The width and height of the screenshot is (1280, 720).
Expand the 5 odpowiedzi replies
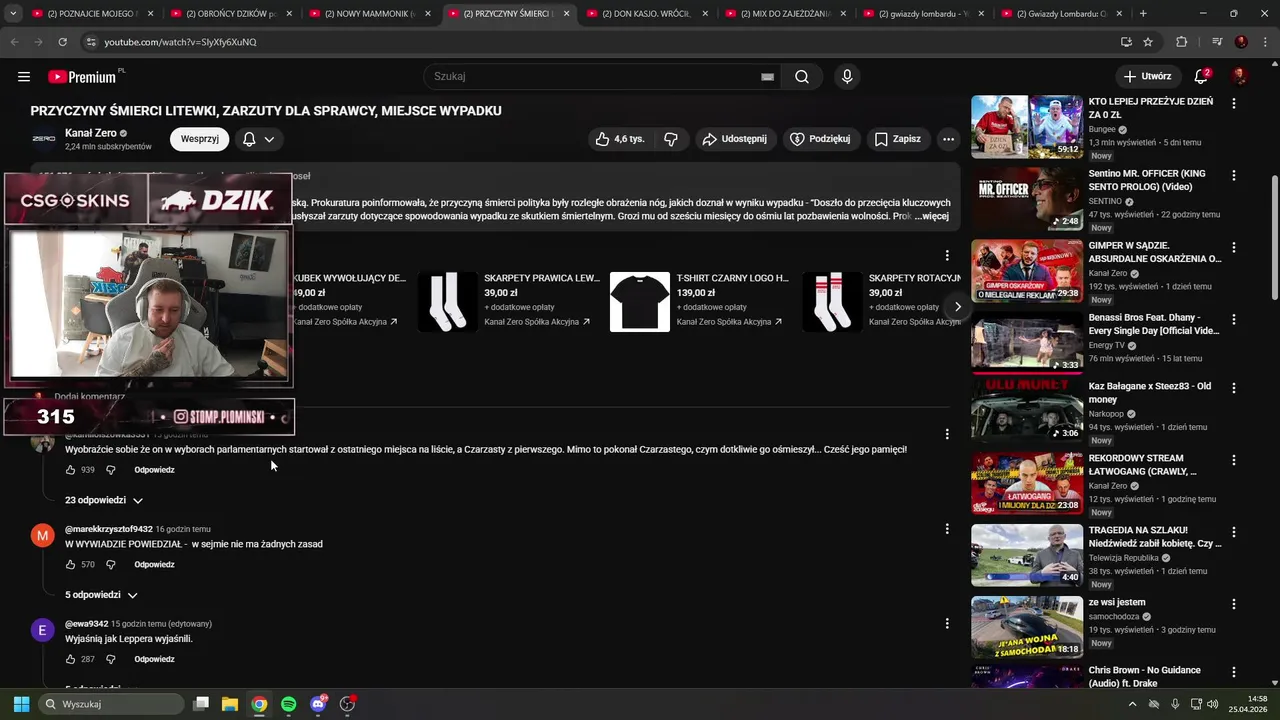101,595
